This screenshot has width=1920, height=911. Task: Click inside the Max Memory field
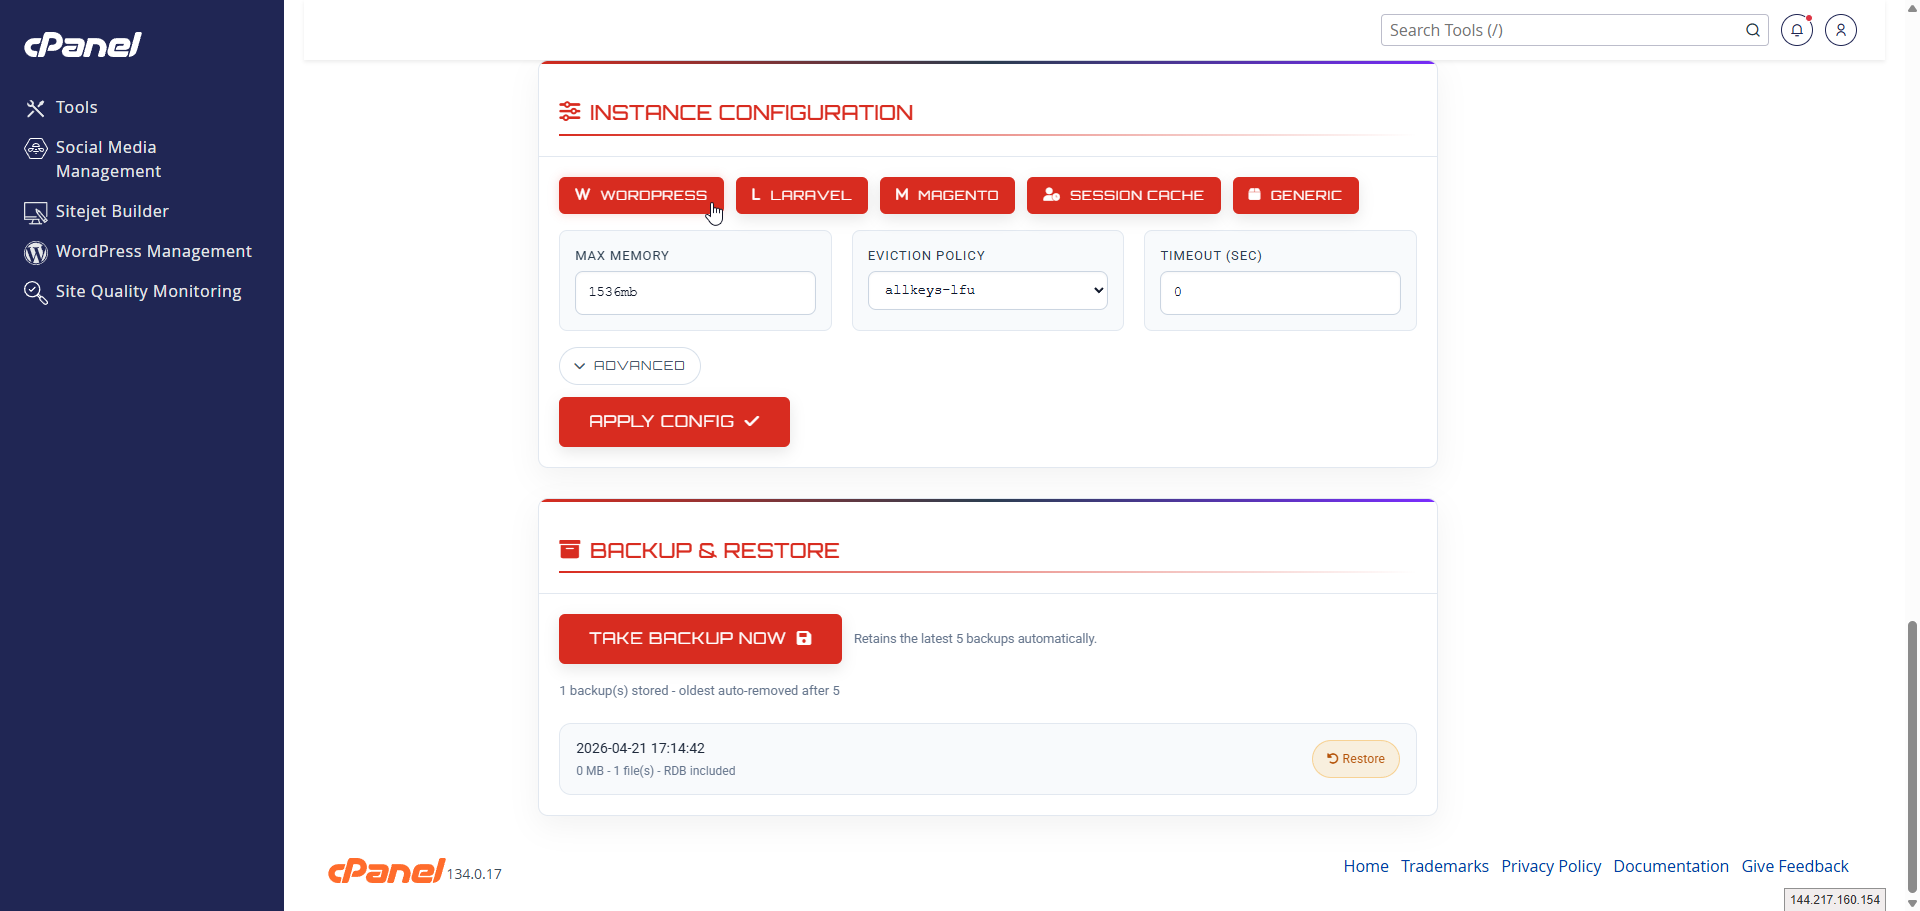coord(694,292)
